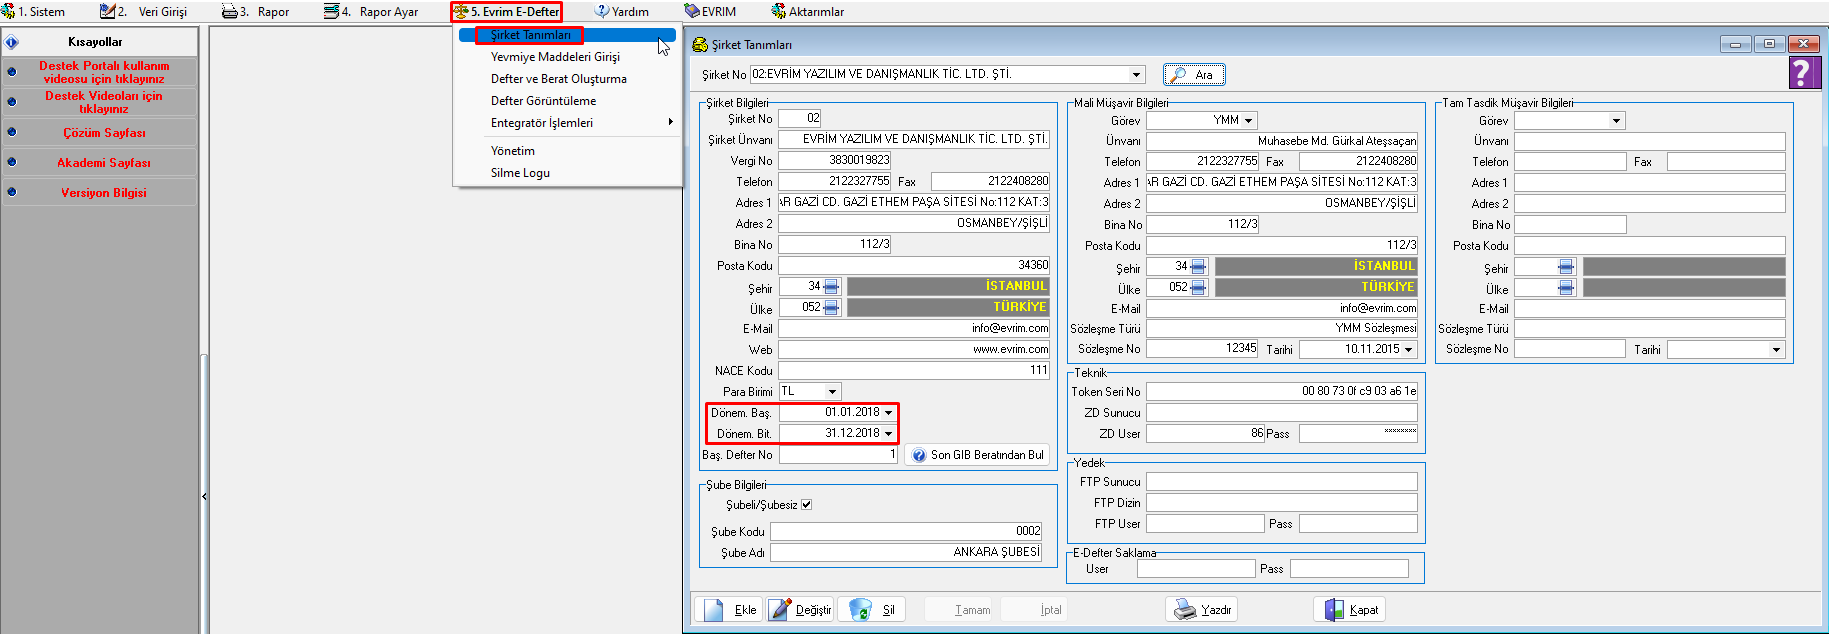
Task: Click bullet icon beside Çözüm Sayfası
Action: tap(12, 132)
